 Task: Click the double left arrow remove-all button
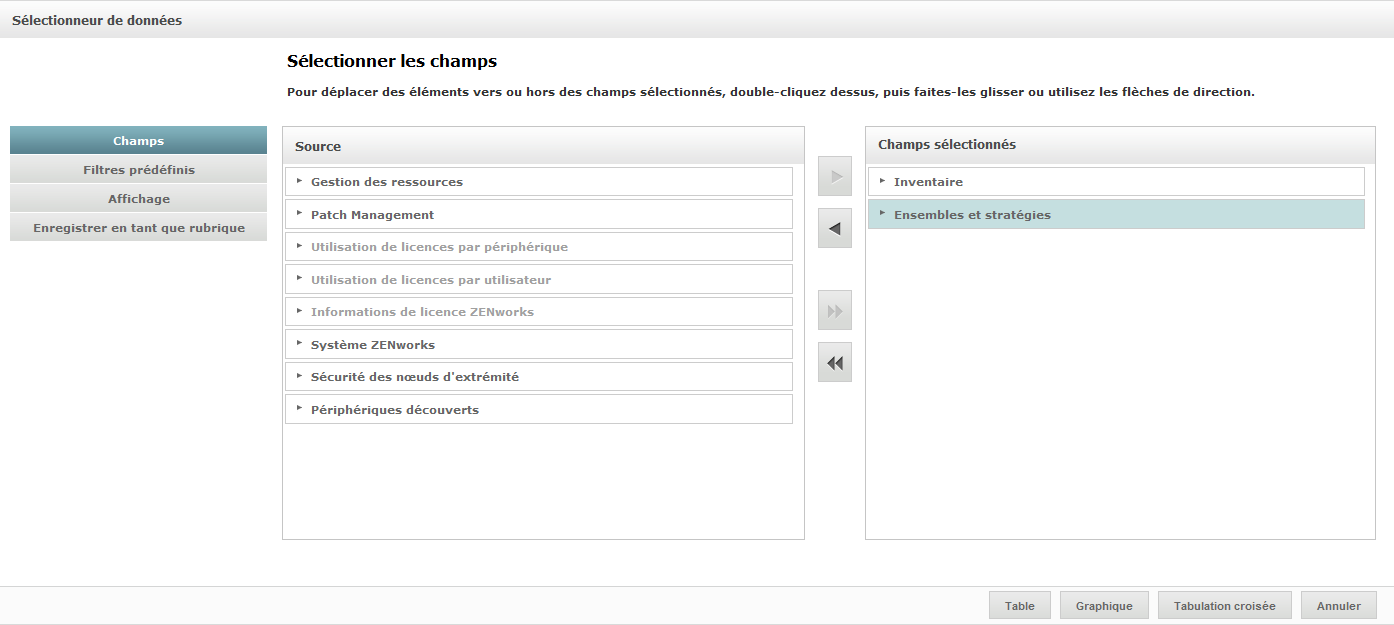pyautogui.click(x=835, y=363)
